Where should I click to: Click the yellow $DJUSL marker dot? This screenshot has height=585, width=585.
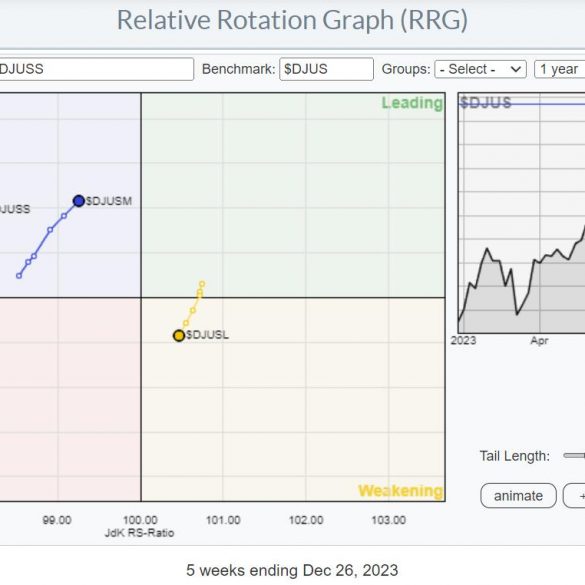pyautogui.click(x=179, y=335)
